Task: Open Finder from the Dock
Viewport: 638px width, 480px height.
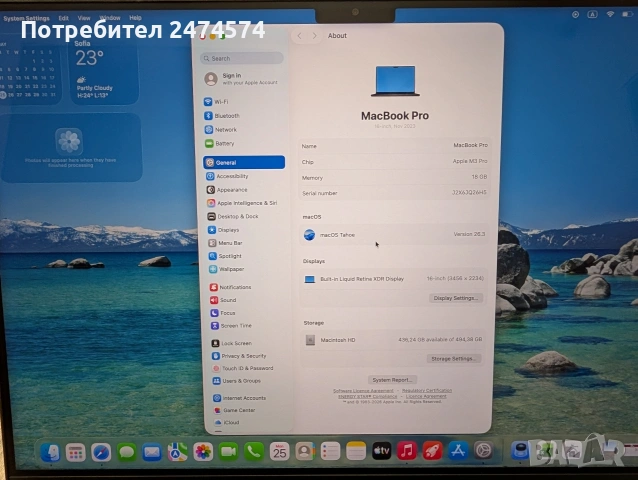Action: point(50,452)
